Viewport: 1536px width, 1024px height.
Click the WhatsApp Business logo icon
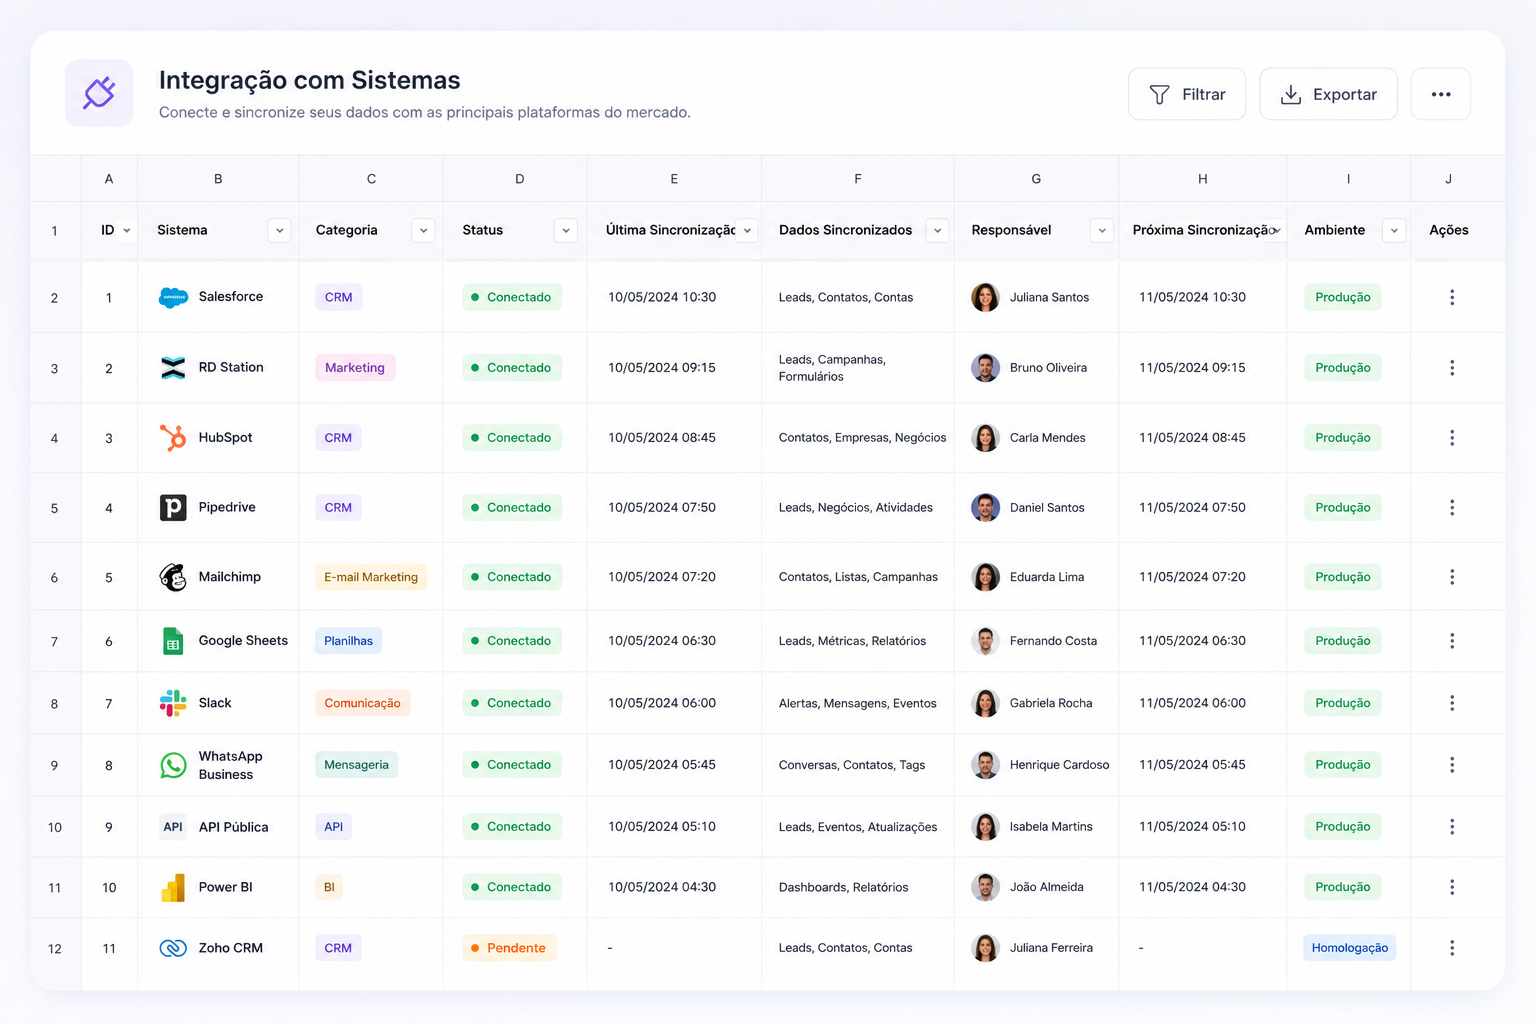coord(173,765)
